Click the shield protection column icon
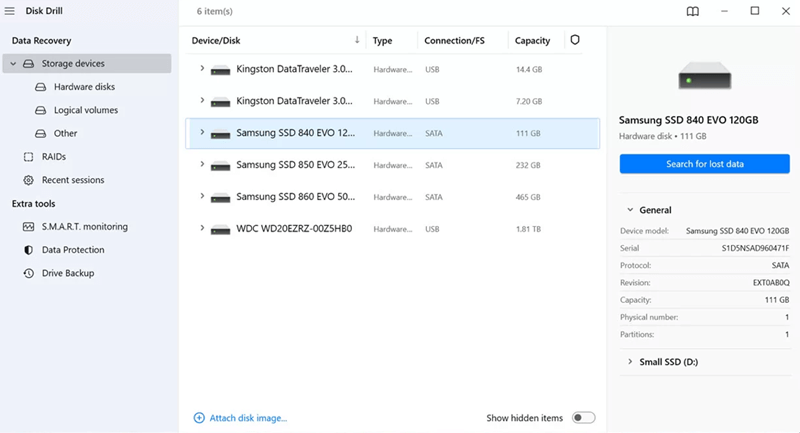800x433 pixels. coord(574,40)
